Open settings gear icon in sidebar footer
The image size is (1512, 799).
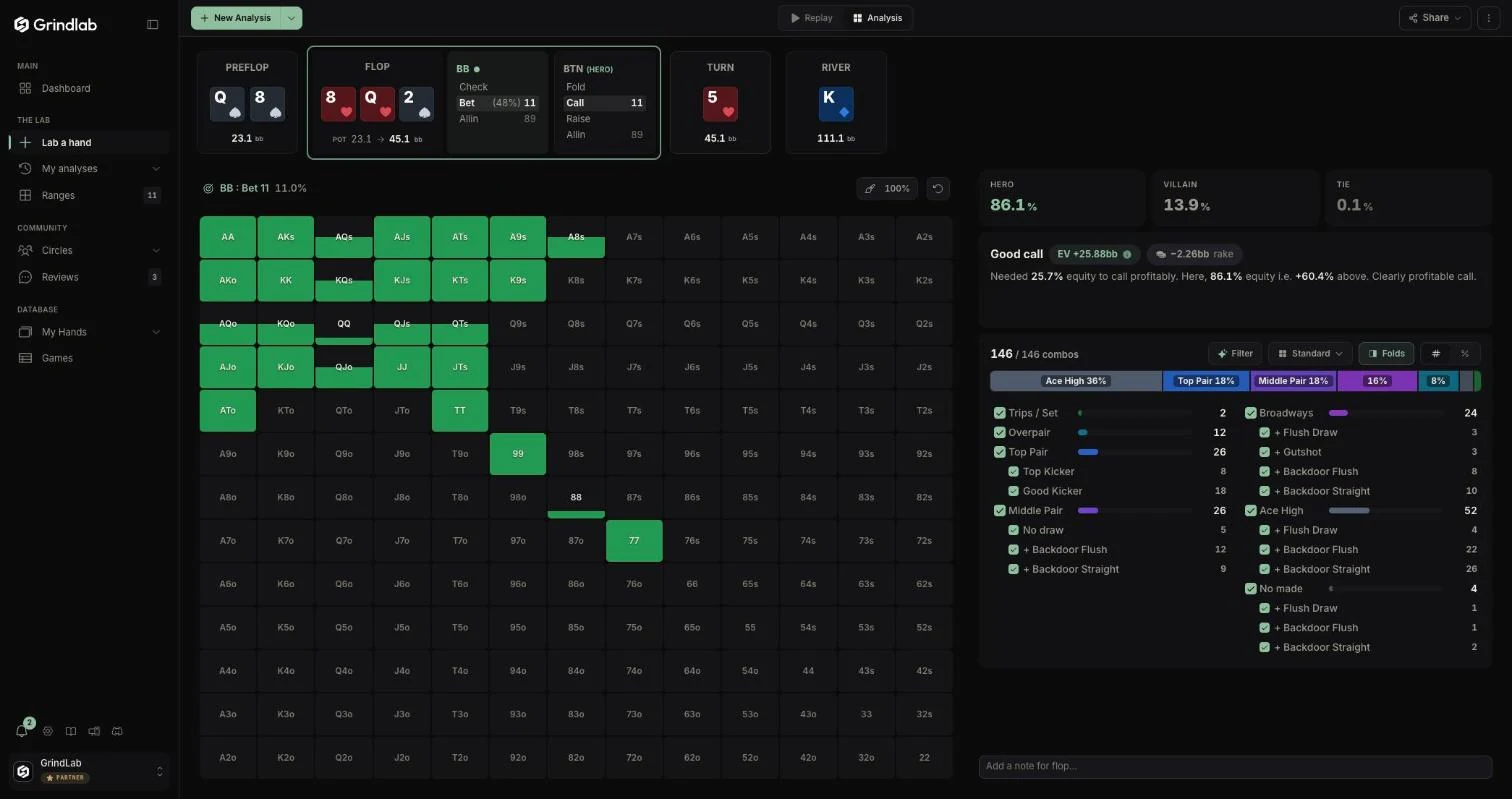coord(47,731)
